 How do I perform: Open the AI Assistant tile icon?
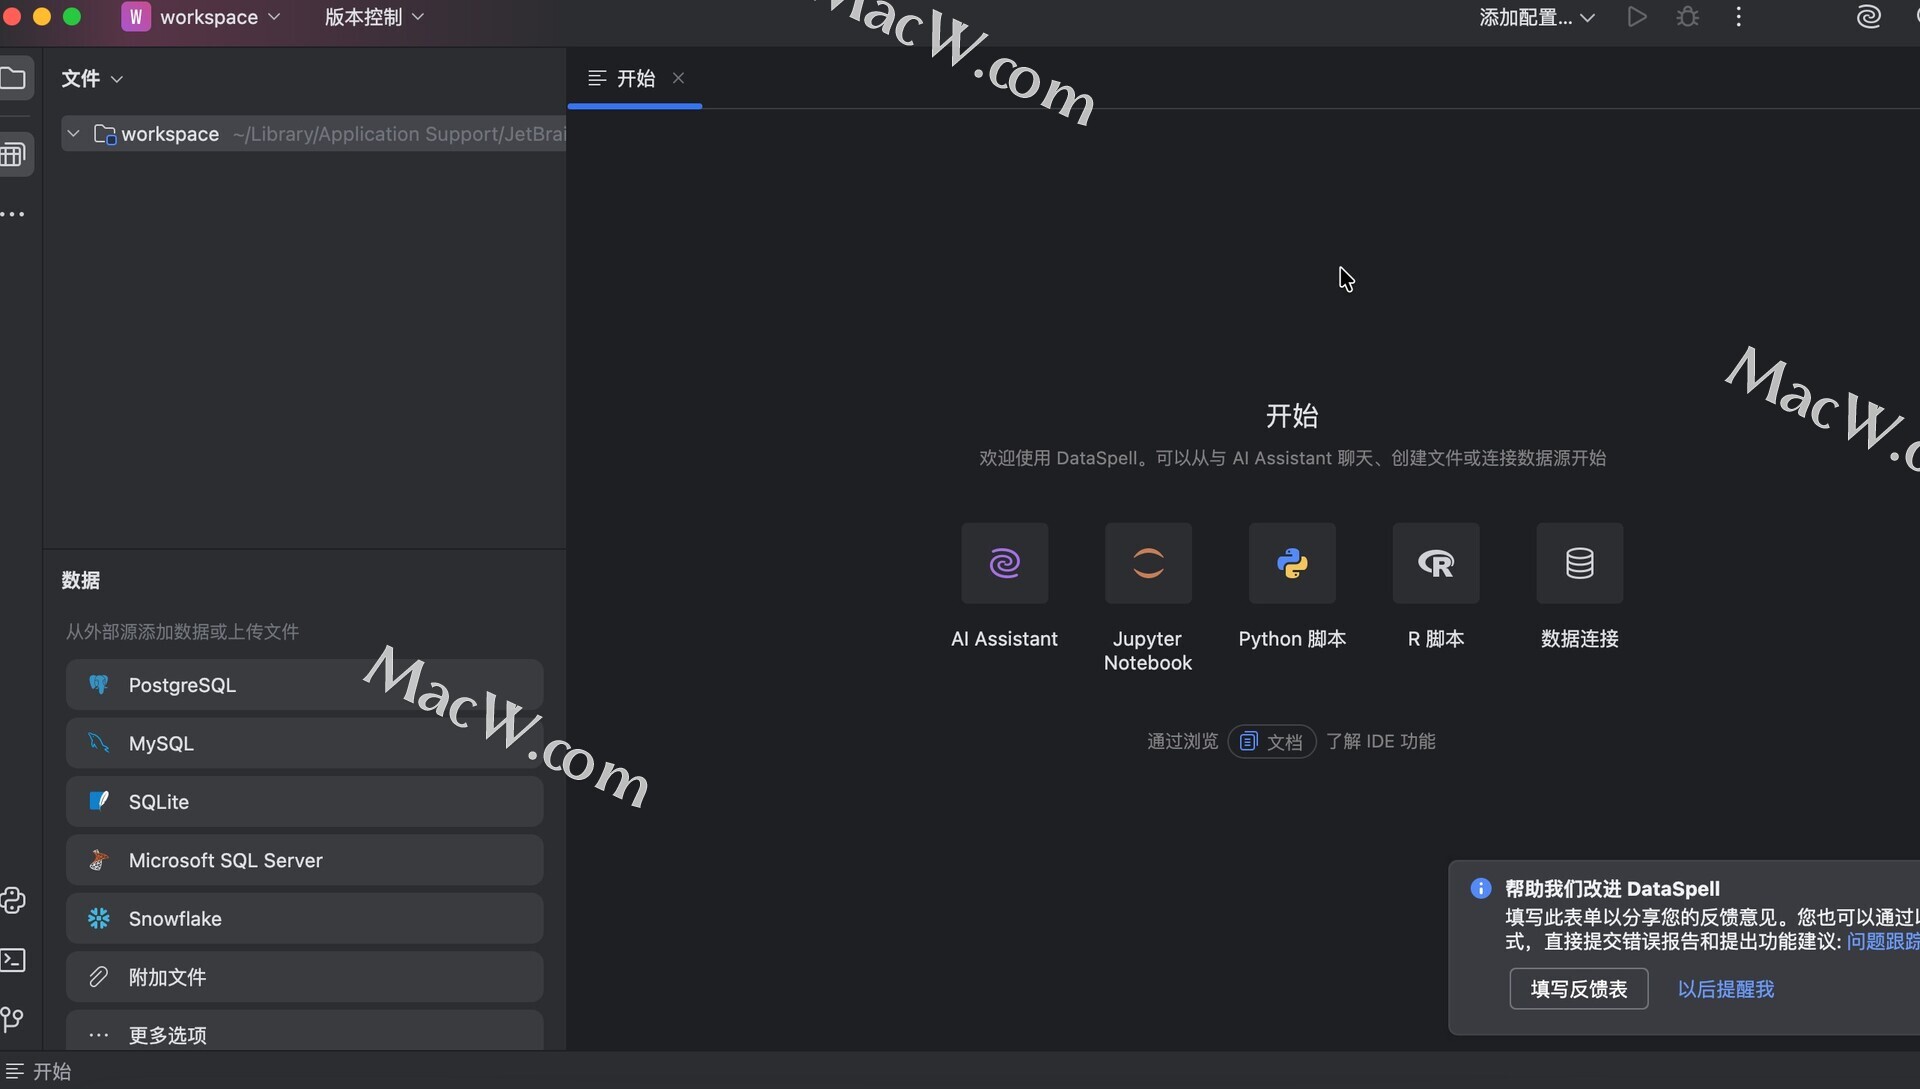click(x=1004, y=563)
